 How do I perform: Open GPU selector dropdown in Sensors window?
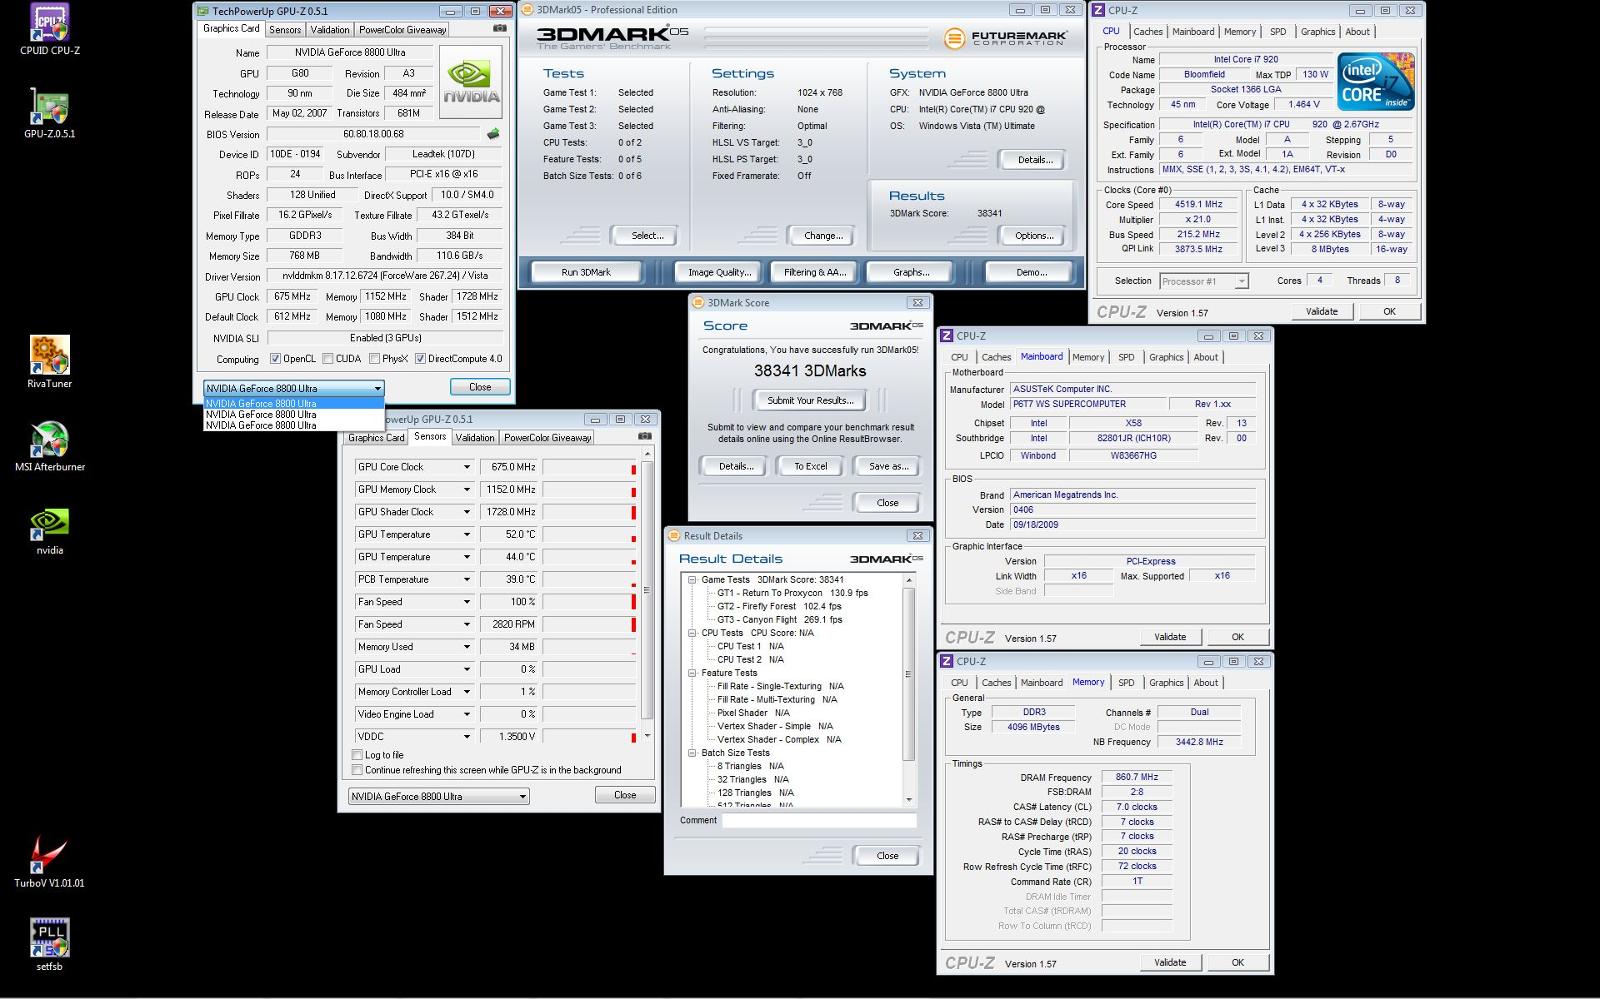click(x=438, y=796)
